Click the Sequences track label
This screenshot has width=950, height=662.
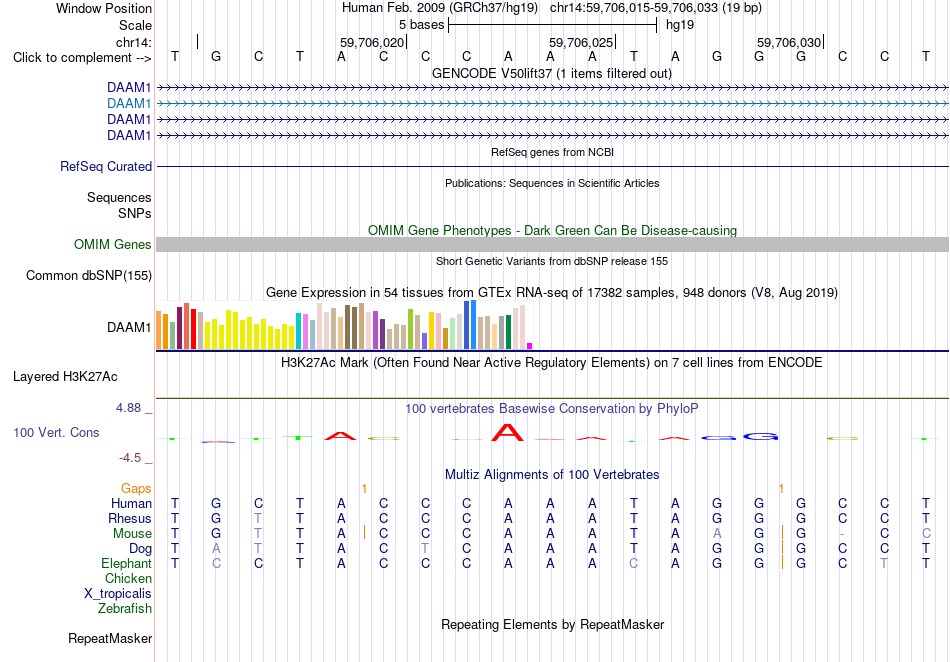119,197
